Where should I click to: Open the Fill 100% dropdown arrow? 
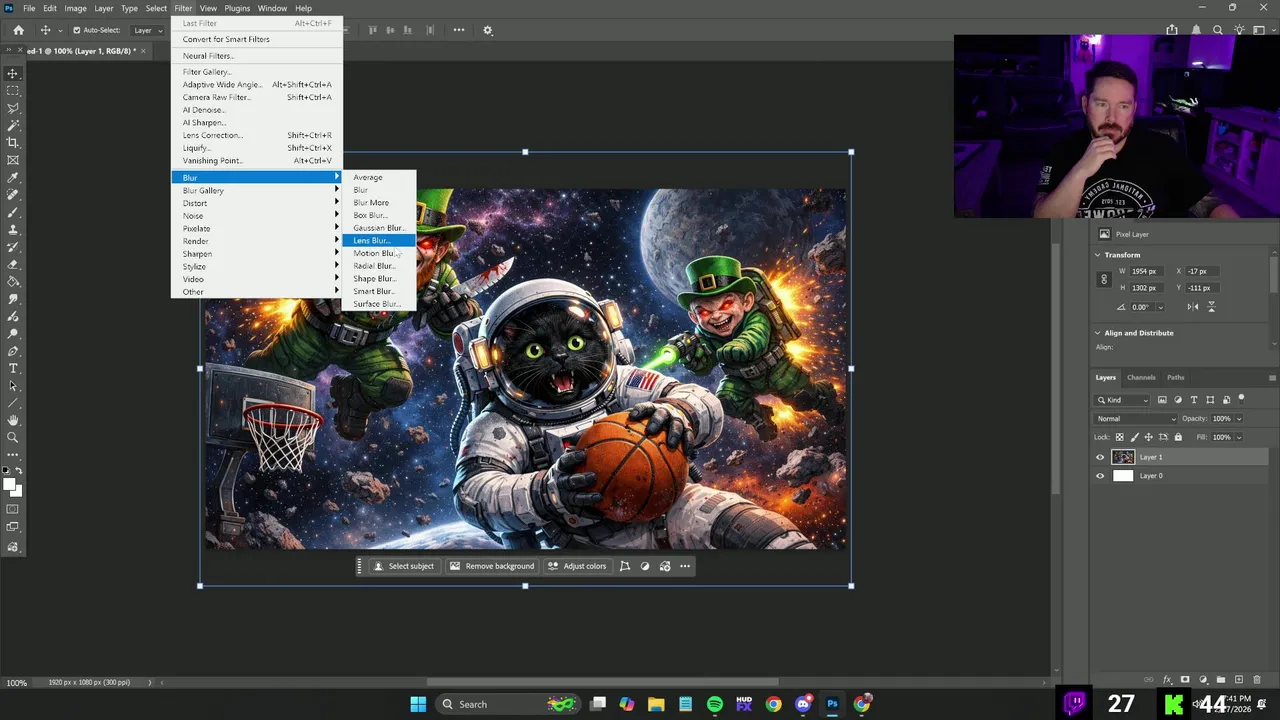coord(1239,437)
